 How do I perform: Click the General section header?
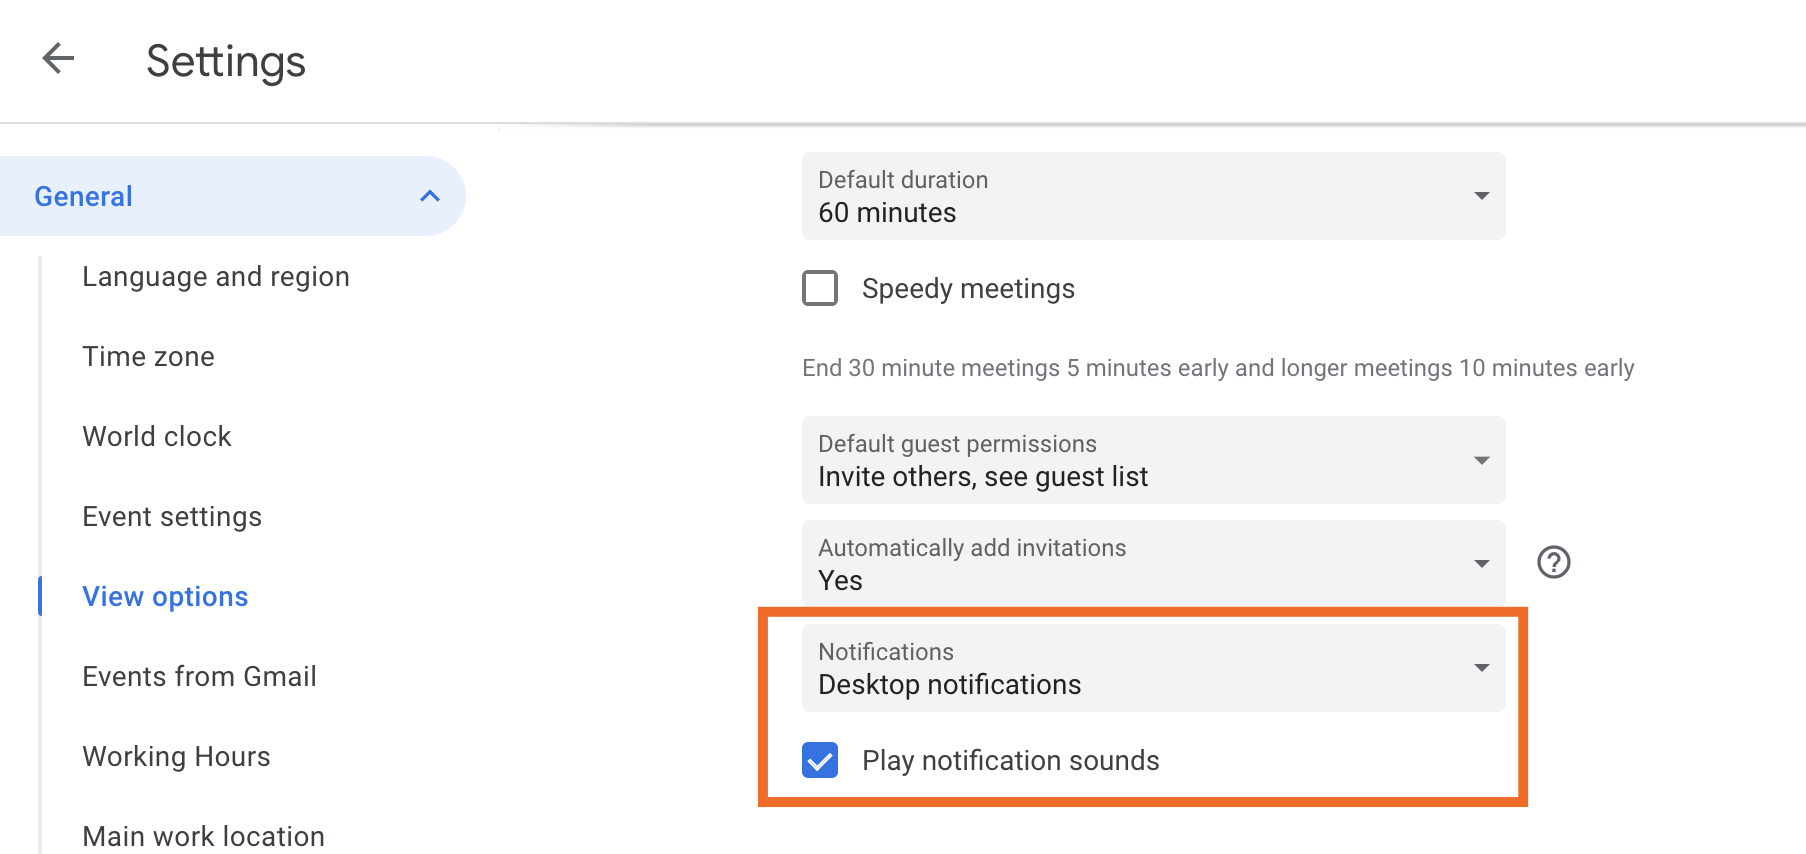84,196
